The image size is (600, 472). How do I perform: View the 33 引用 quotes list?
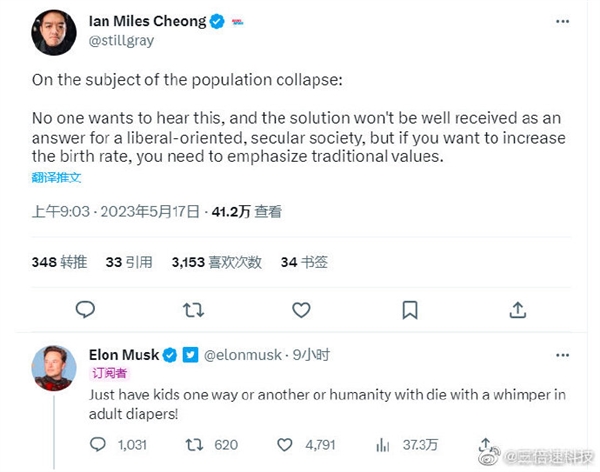129,262
